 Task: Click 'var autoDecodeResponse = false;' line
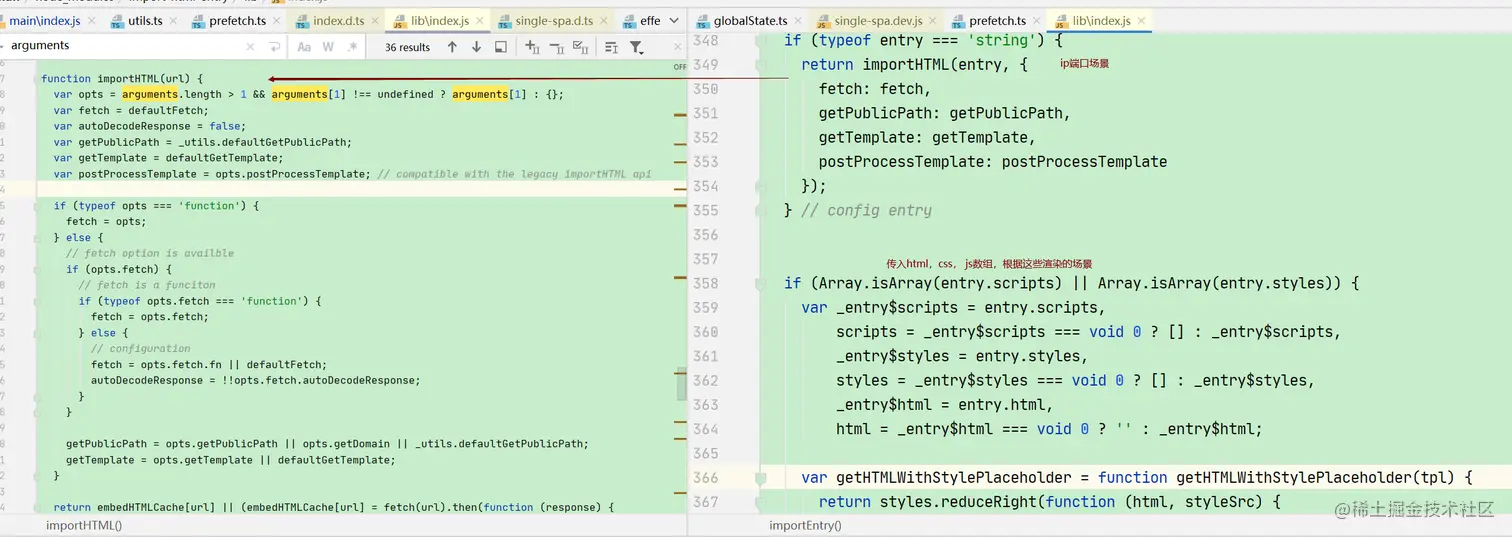150,126
